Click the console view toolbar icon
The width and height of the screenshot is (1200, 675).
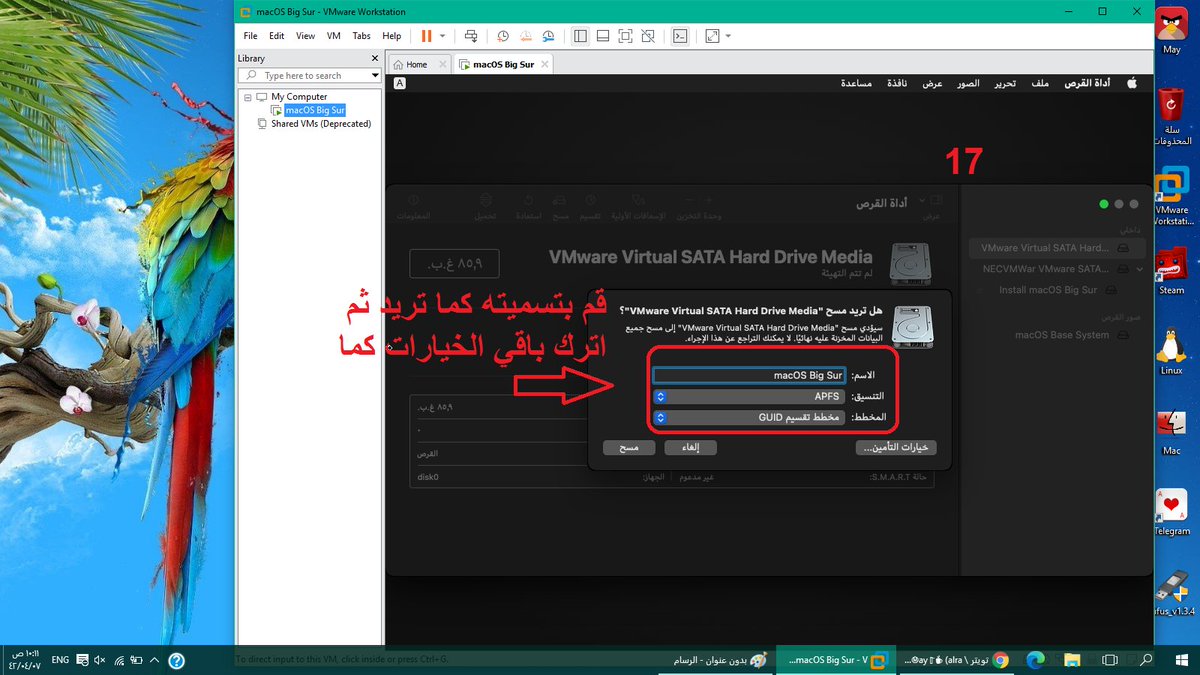pos(680,36)
